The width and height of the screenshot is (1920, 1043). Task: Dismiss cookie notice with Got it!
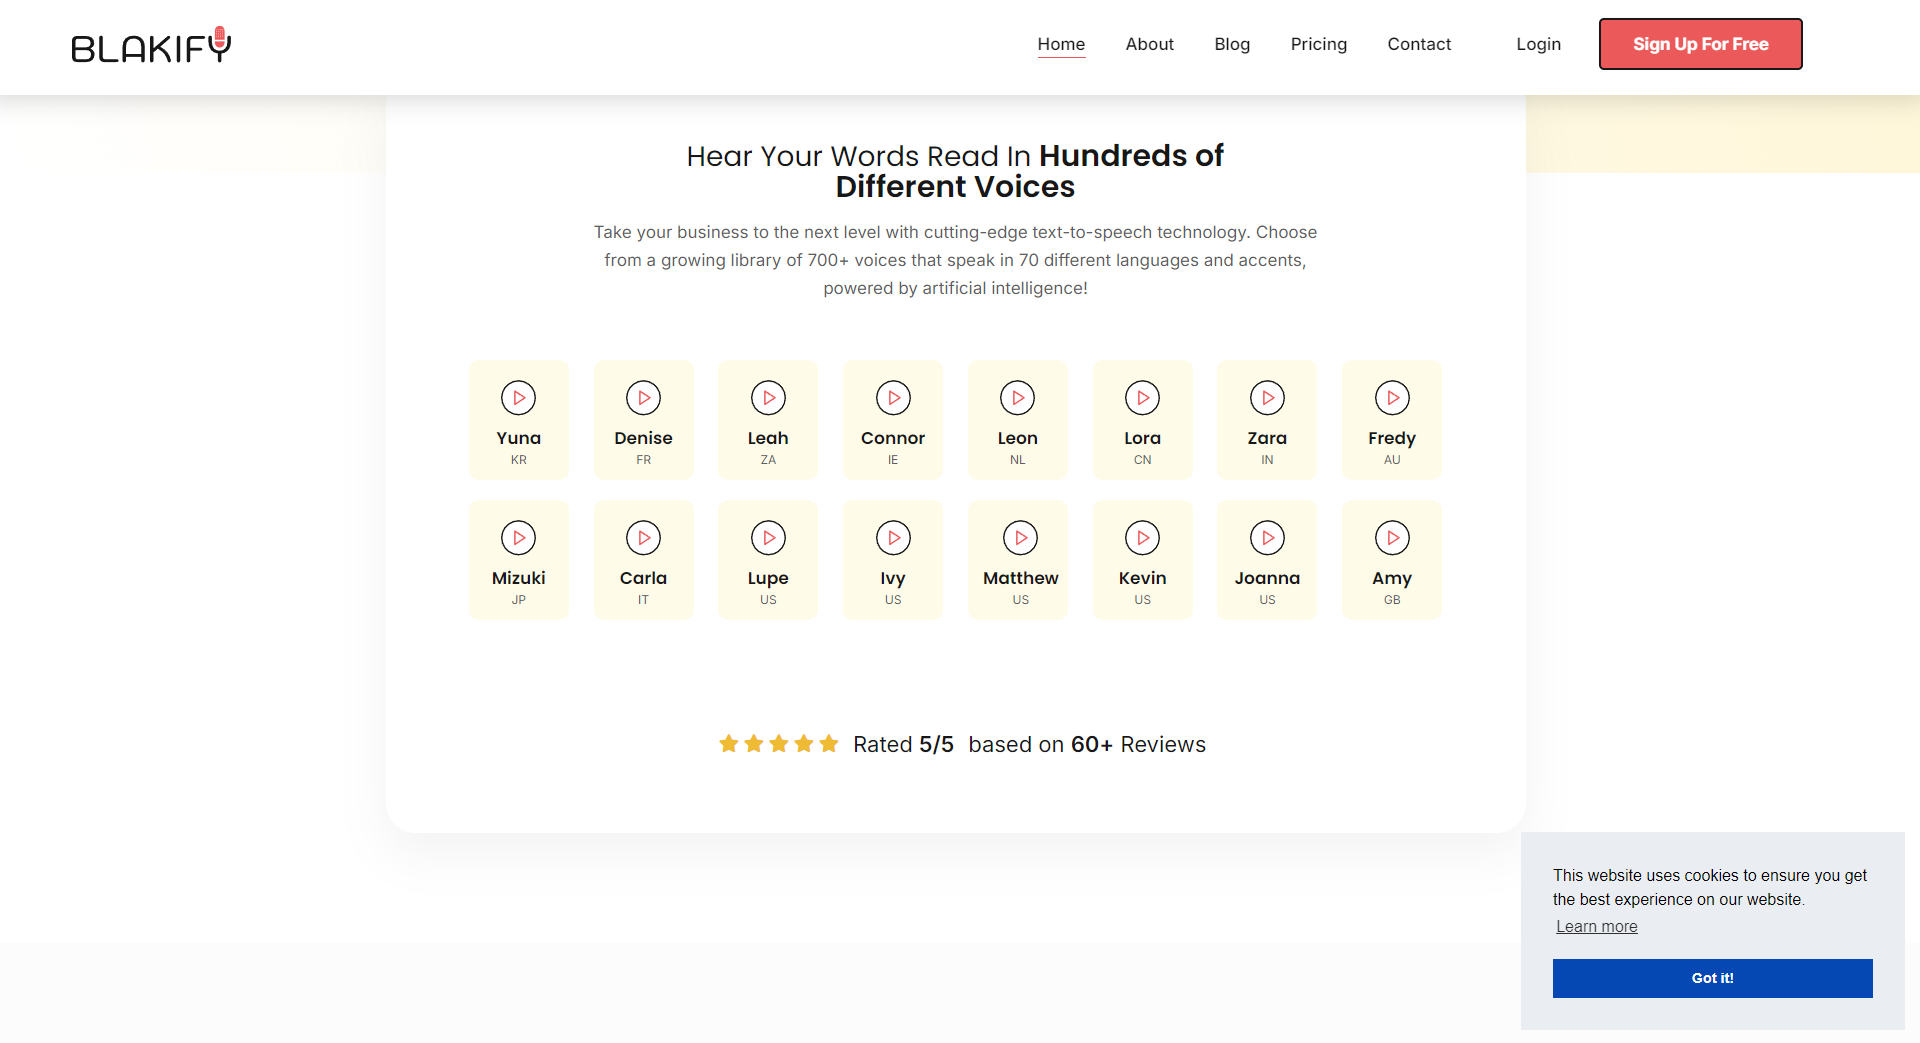[1712, 978]
